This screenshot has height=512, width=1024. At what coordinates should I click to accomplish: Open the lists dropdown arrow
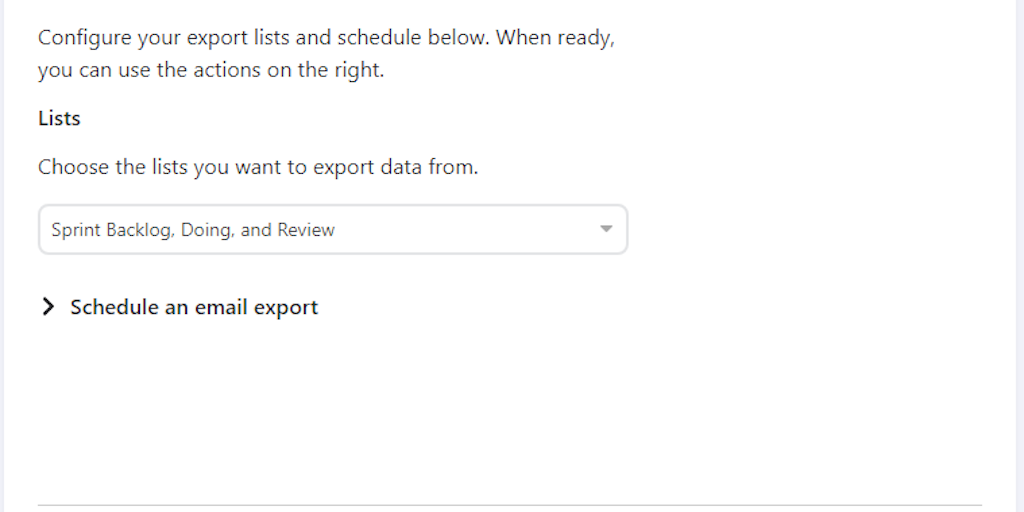[x=605, y=229]
